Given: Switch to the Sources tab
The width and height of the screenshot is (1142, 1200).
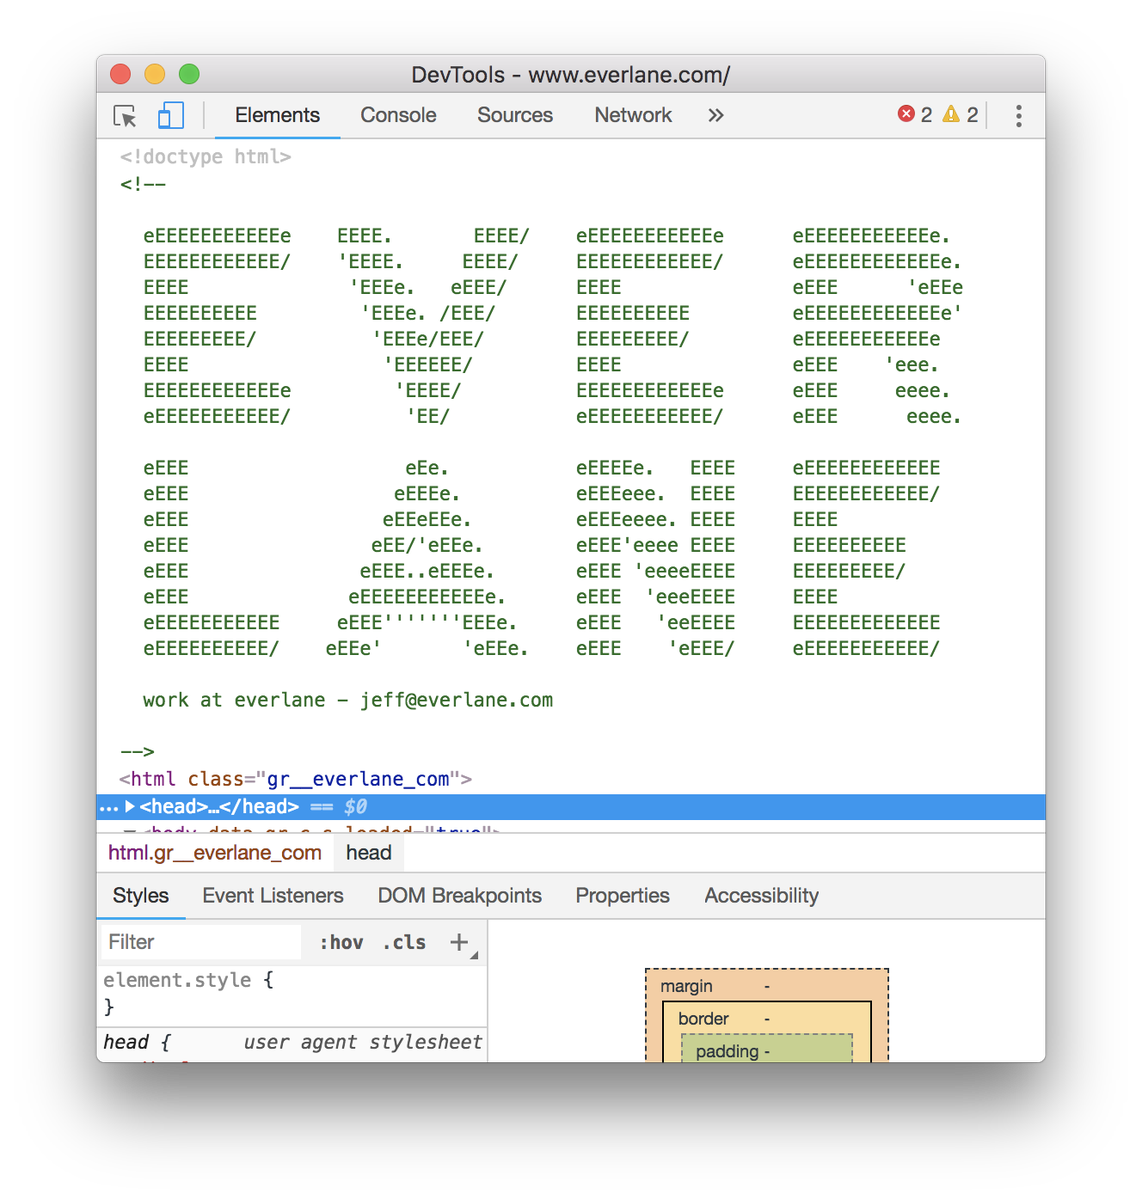Looking at the screenshot, I should tap(515, 115).
